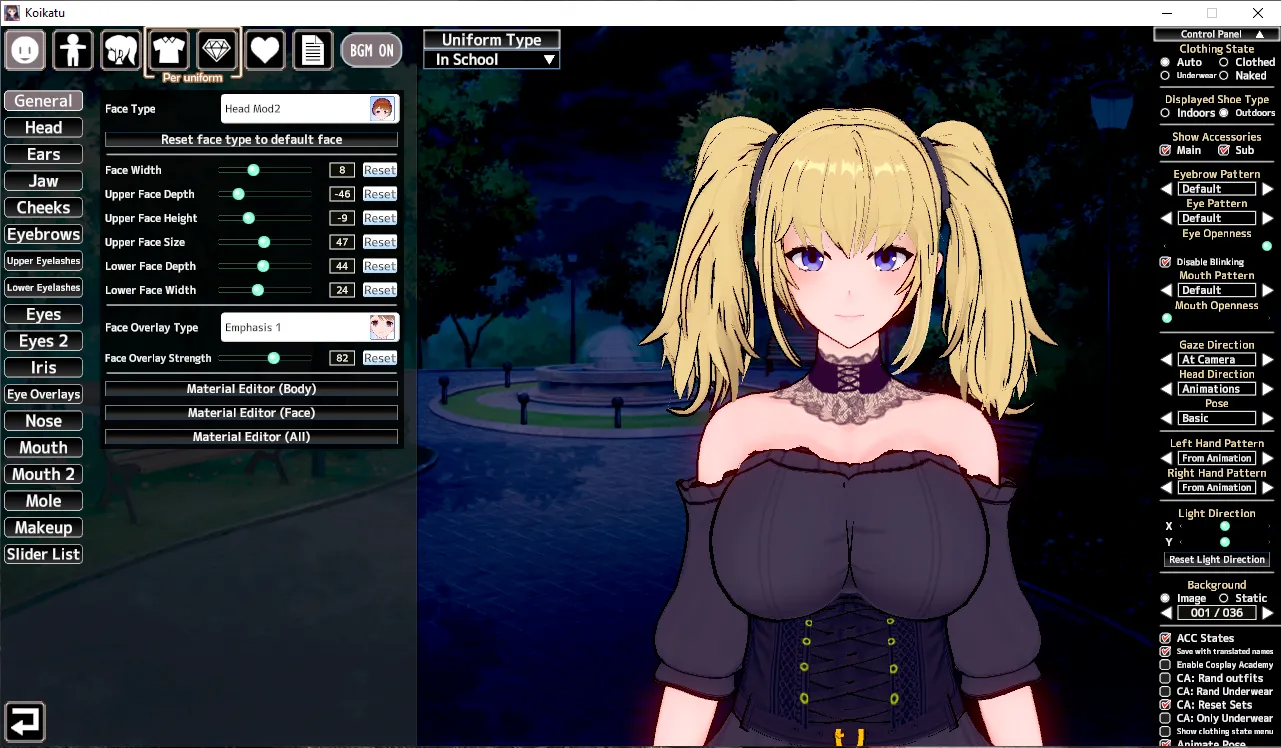This screenshot has height=748, width=1281.
Task: Click Reset face type to default face
Action: 251,140
